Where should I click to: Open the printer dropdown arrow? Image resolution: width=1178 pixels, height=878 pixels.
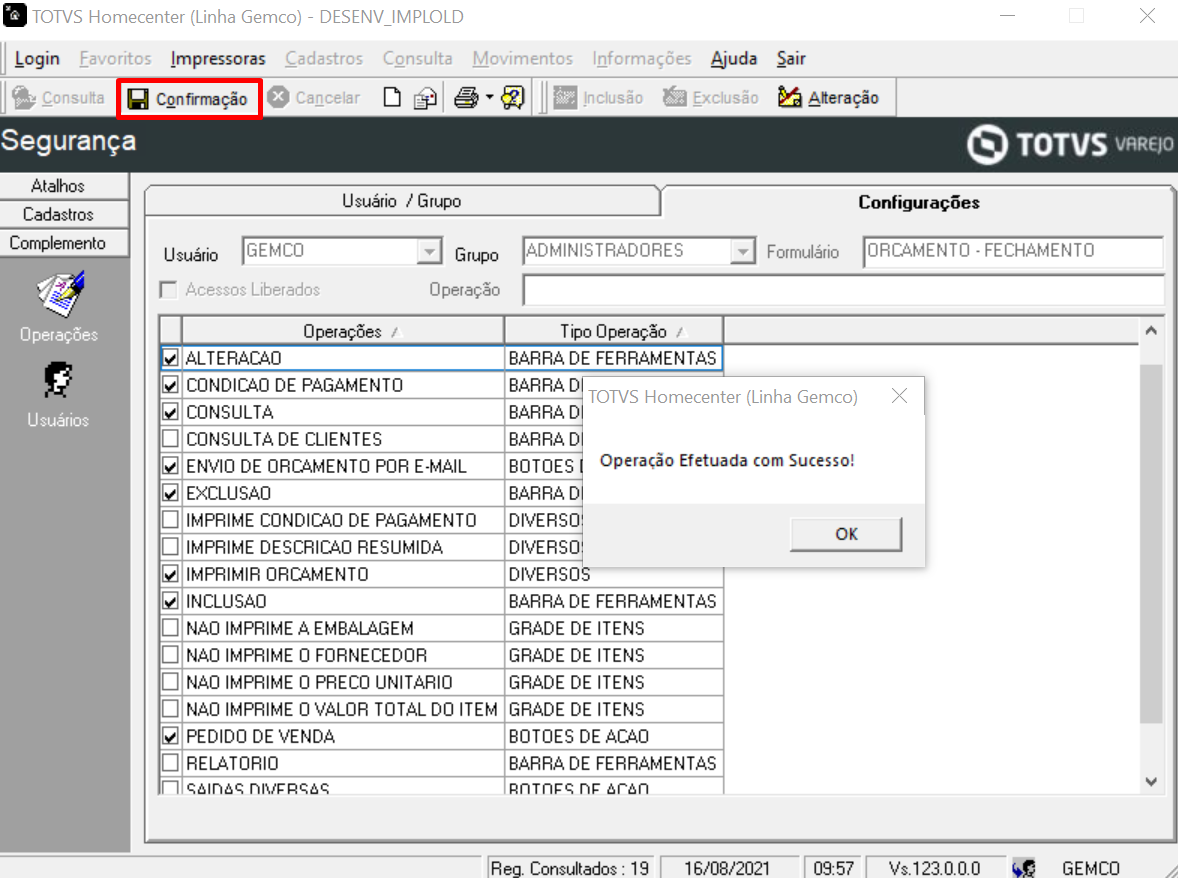pyautogui.click(x=490, y=98)
